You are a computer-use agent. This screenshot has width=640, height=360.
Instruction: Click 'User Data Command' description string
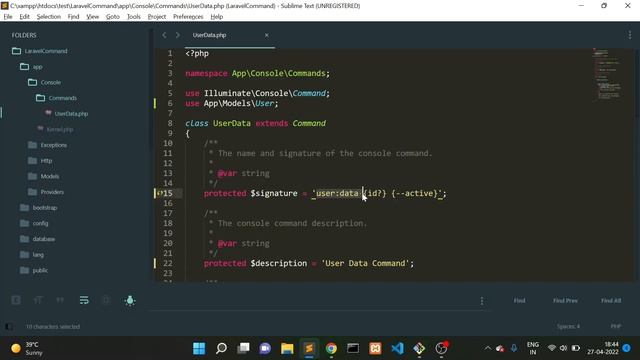365,263
